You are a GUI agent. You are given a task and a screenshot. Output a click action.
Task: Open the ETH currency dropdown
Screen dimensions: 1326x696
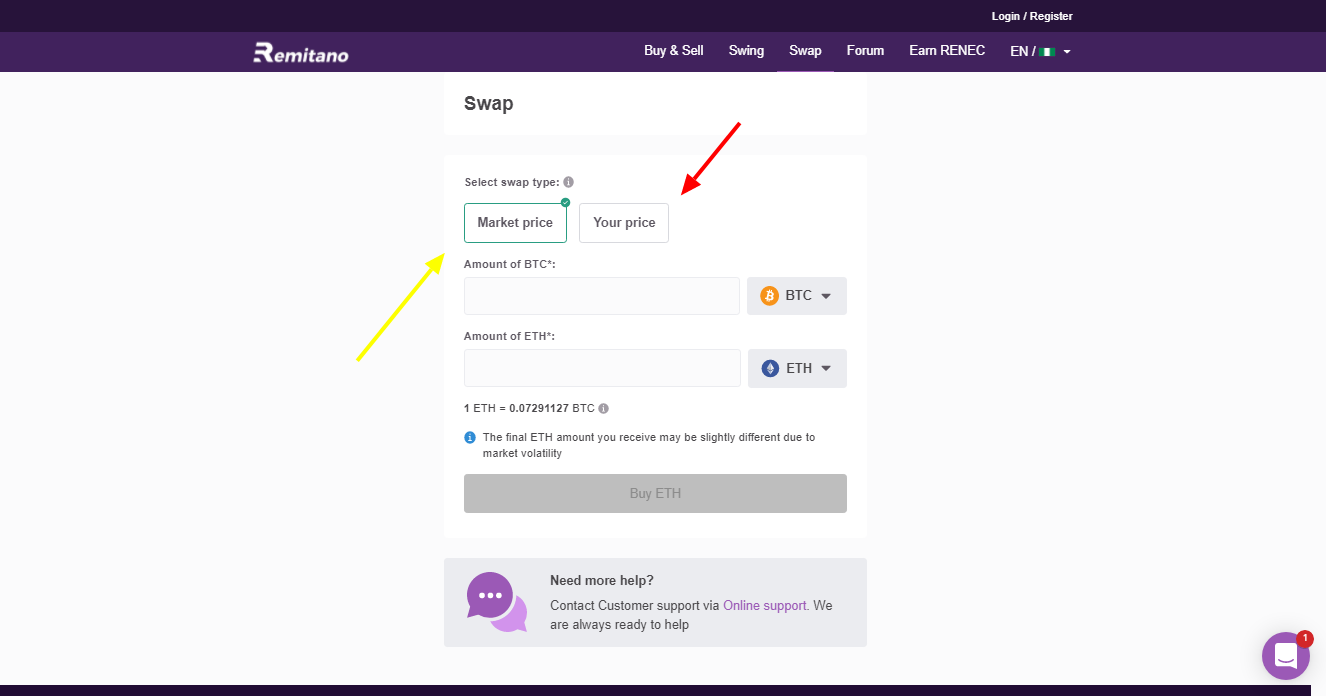tap(797, 368)
